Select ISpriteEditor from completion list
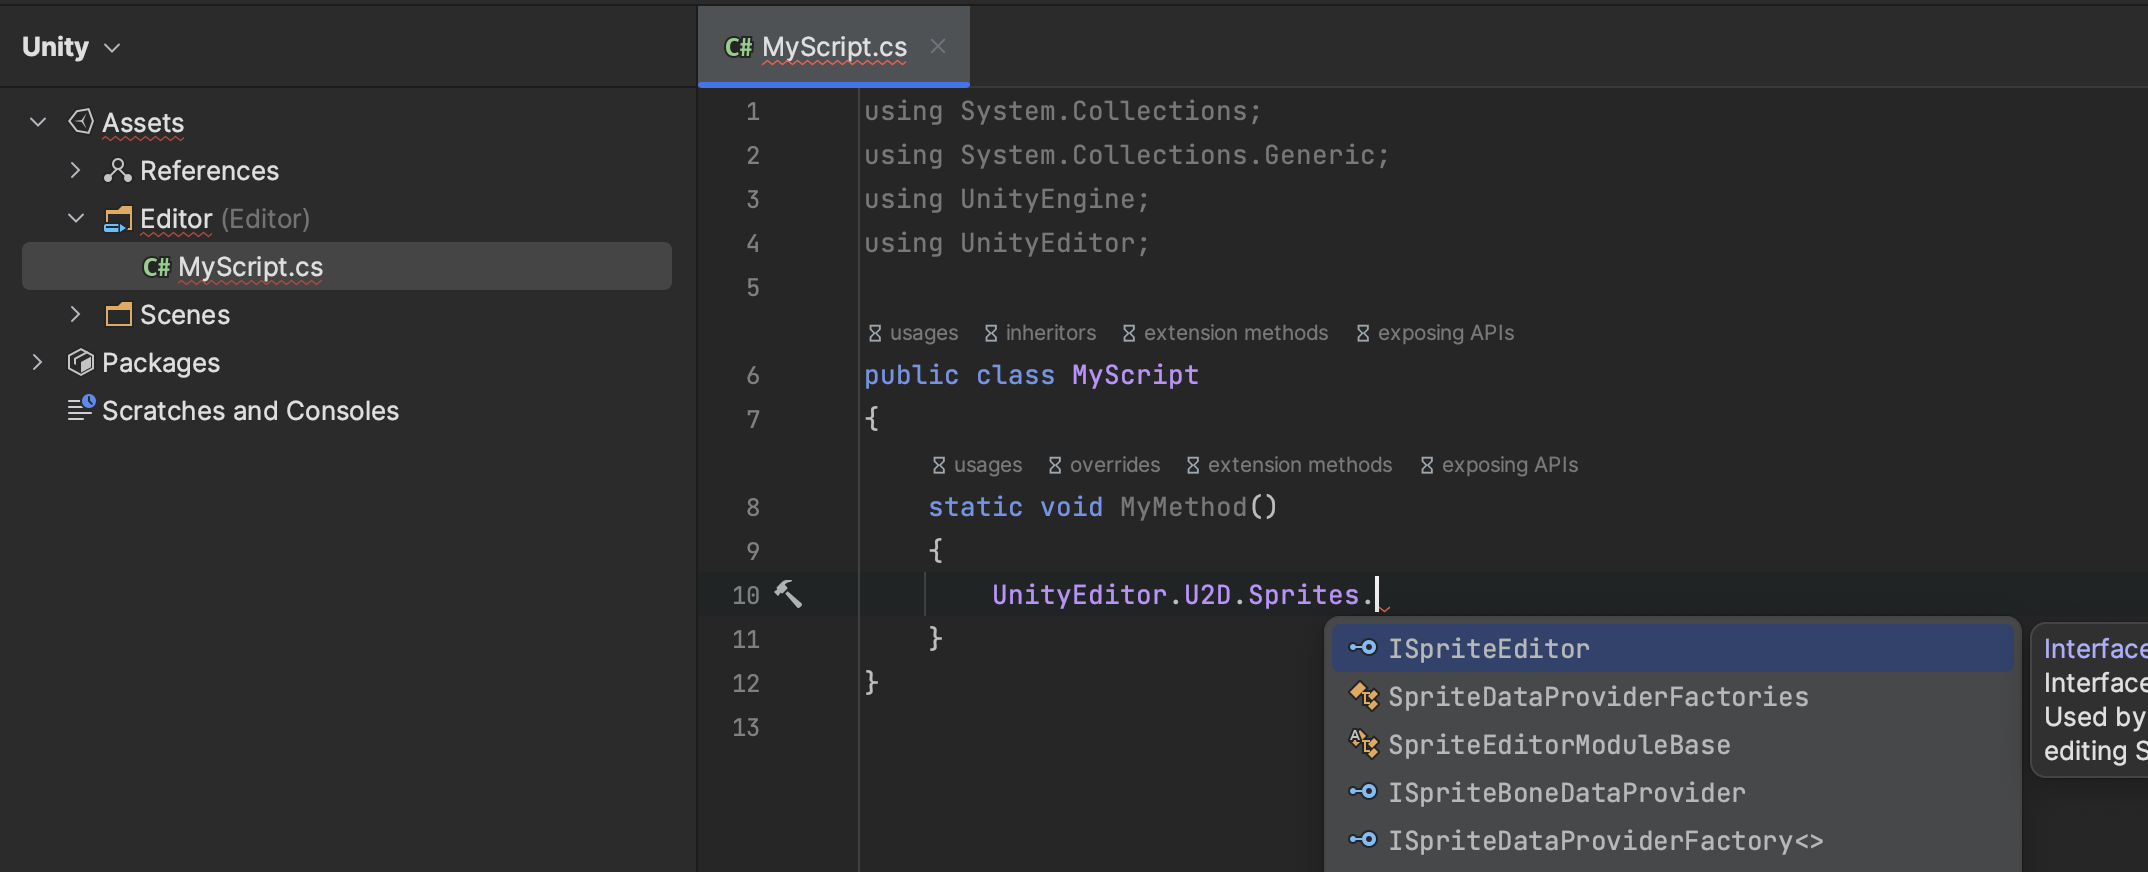 pos(1488,649)
